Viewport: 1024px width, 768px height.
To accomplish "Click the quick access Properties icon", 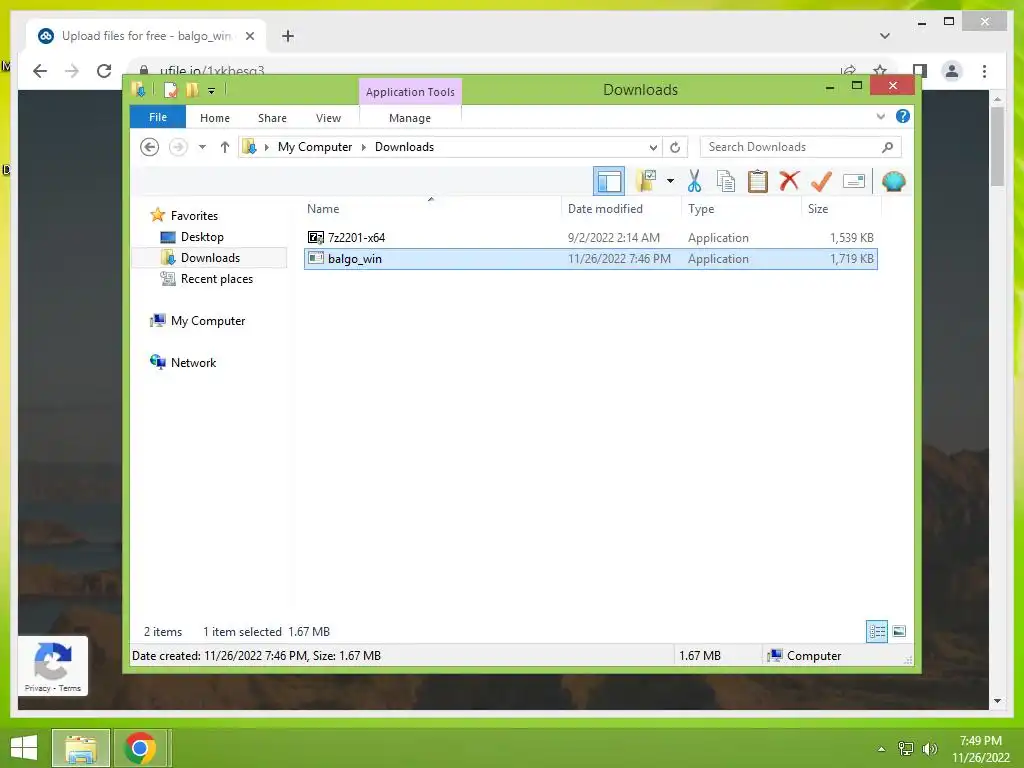I will point(170,90).
